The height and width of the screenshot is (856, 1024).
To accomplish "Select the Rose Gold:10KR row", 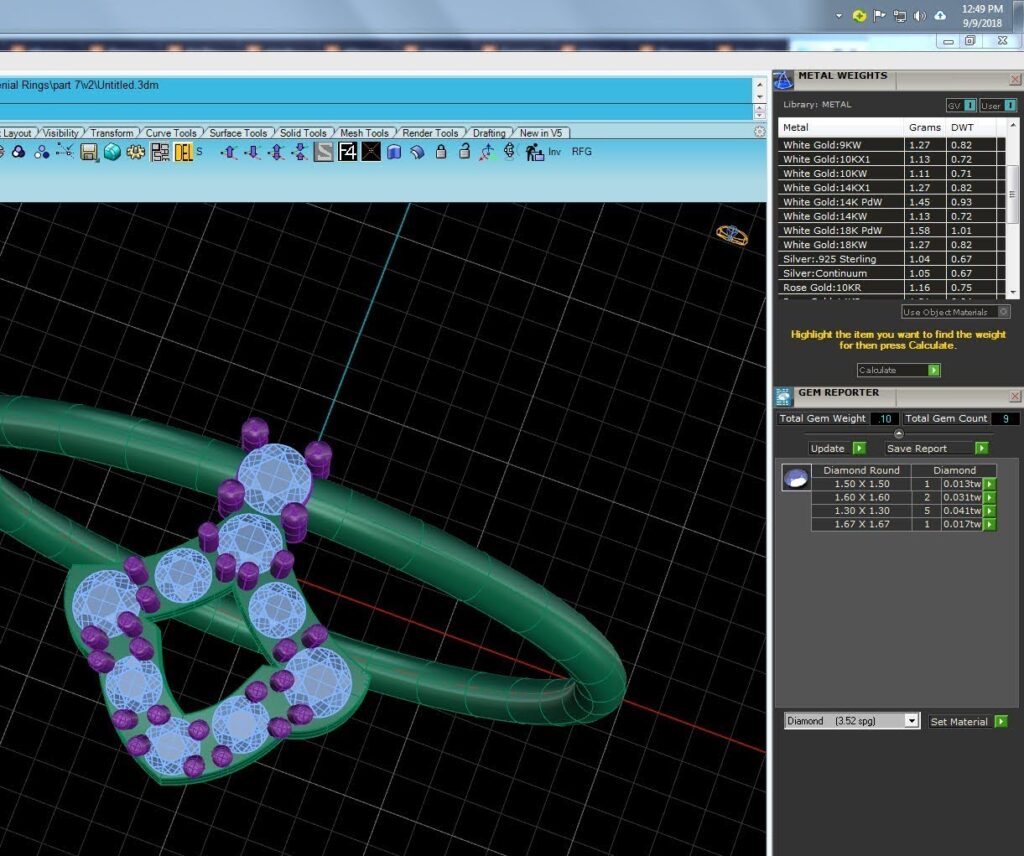I will (891, 287).
